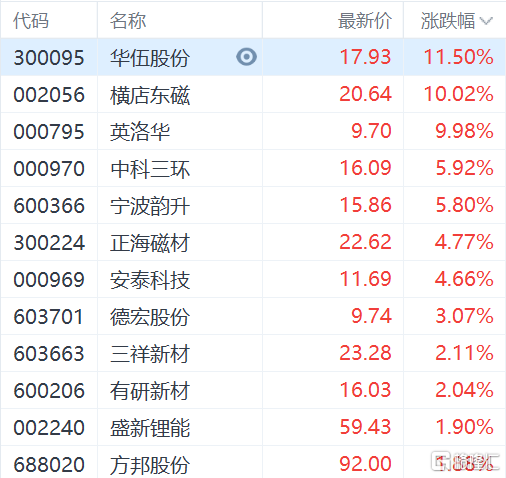Select stock row 横店东磁

253,94
